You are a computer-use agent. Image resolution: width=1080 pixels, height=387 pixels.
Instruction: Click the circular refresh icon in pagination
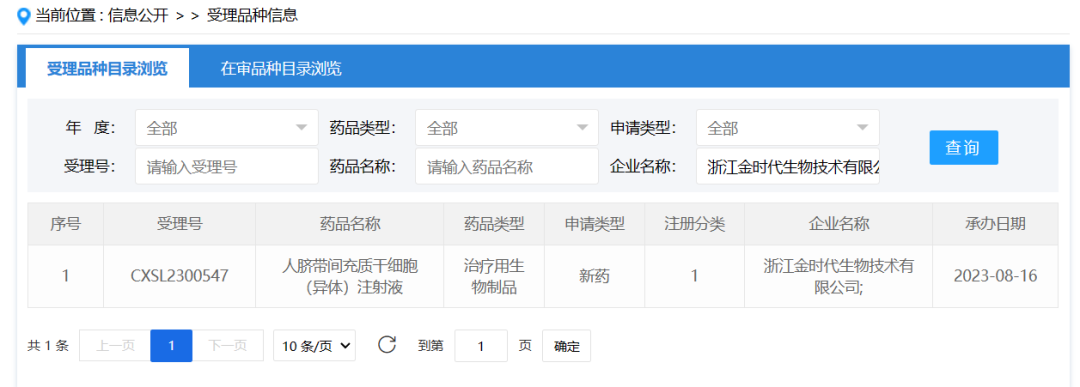[x=387, y=344]
